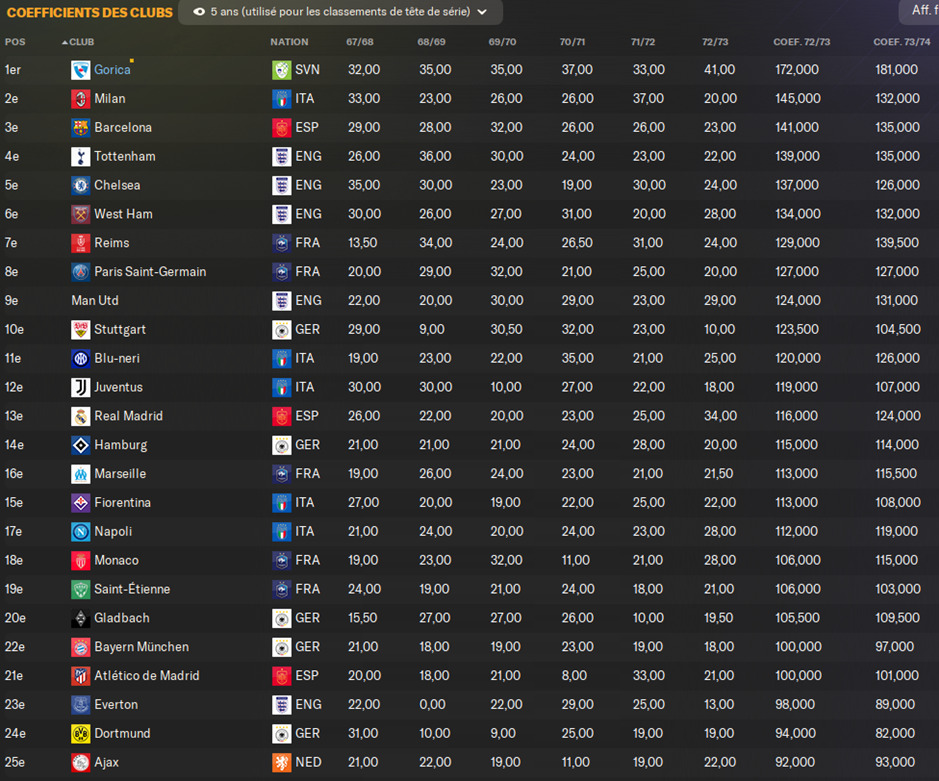Open the Gorica club name link
This screenshot has width=939, height=781.
pyautogui.click(x=112, y=70)
